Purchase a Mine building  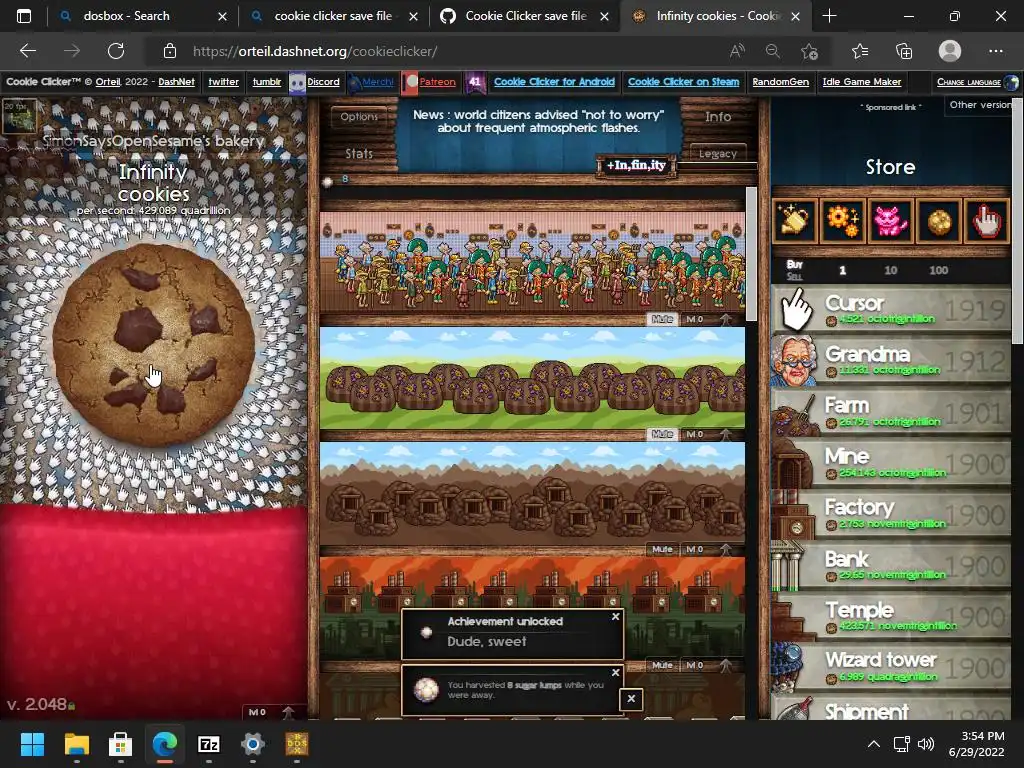[x=891, y=462]
